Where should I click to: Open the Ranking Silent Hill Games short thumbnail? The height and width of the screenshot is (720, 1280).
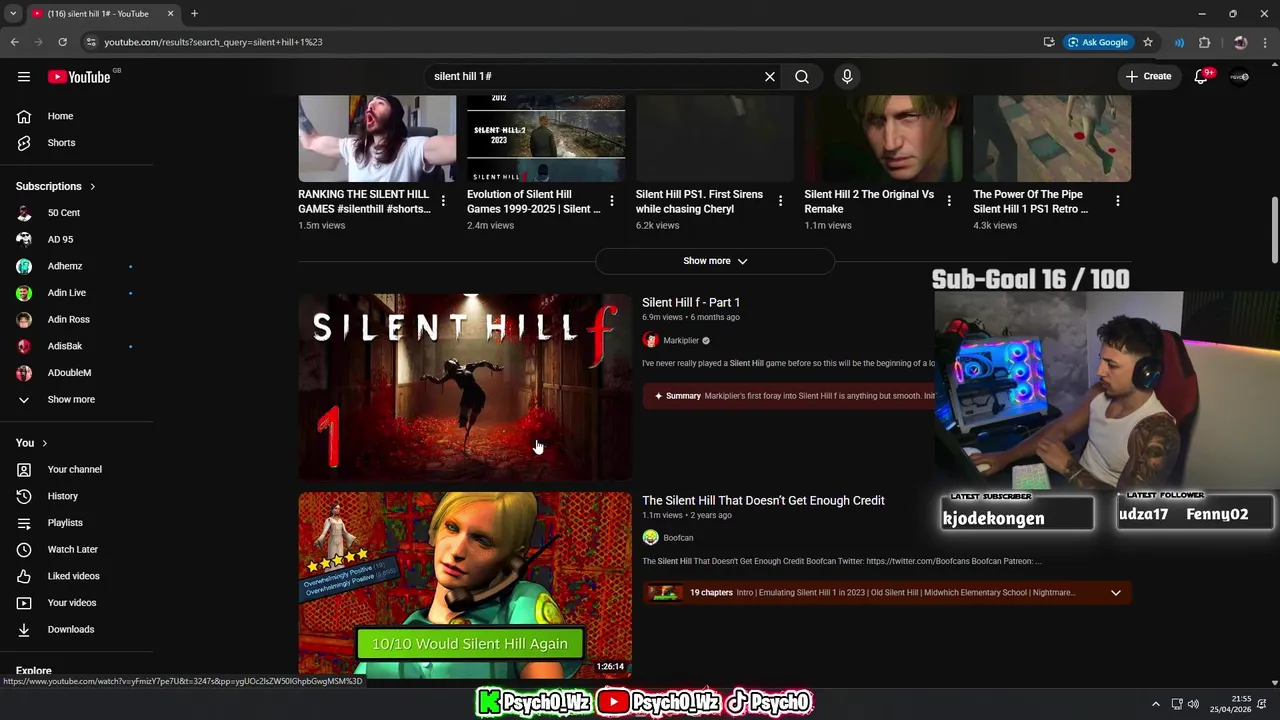point(377,139)
